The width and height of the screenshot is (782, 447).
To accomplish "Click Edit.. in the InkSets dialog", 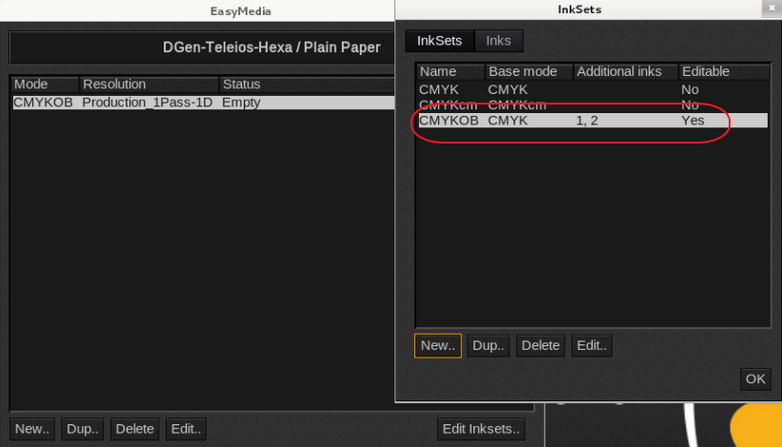I will point(591,345).
